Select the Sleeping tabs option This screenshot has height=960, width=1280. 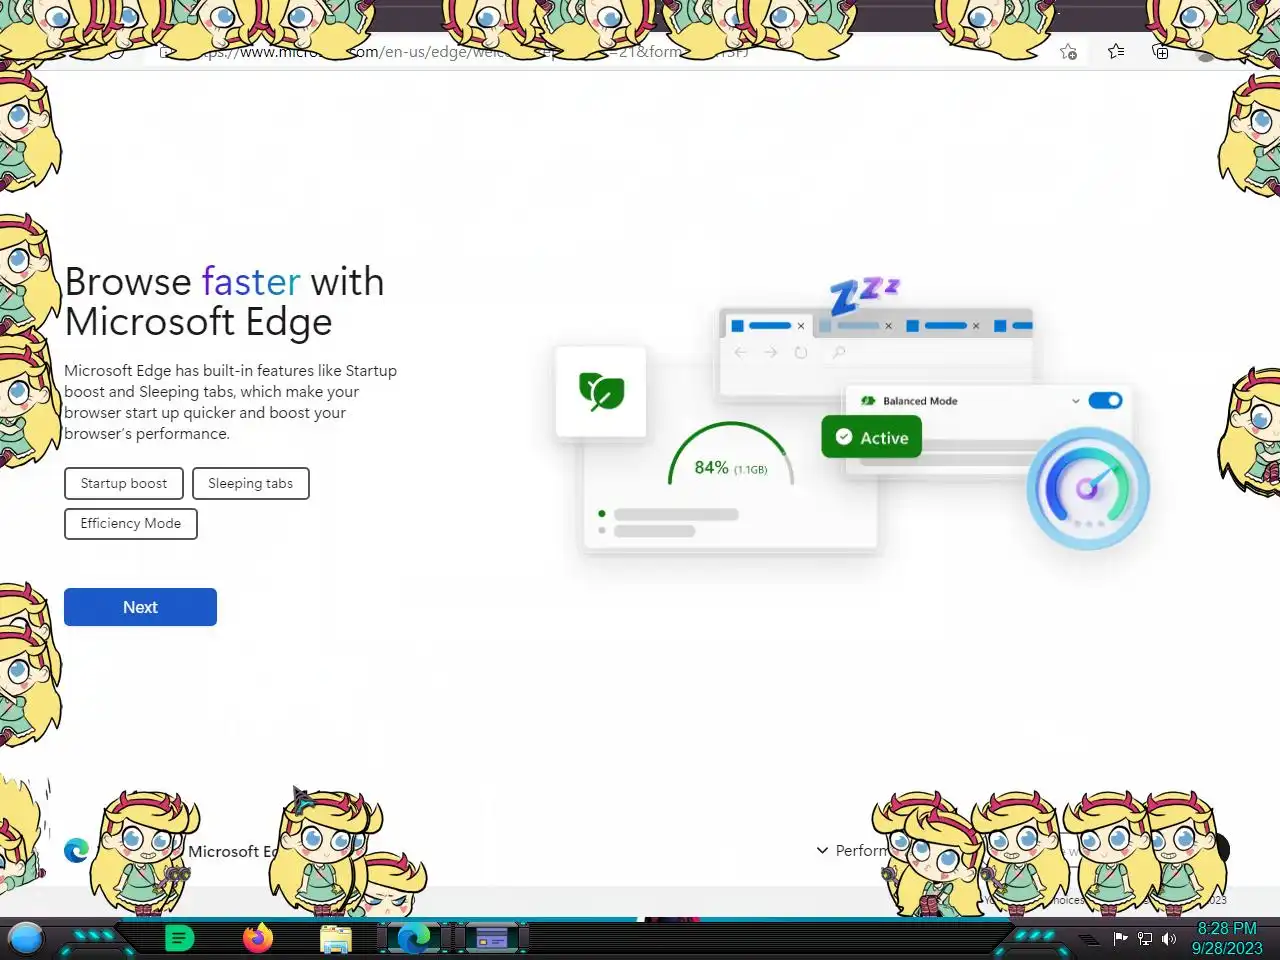coord(251,483)
